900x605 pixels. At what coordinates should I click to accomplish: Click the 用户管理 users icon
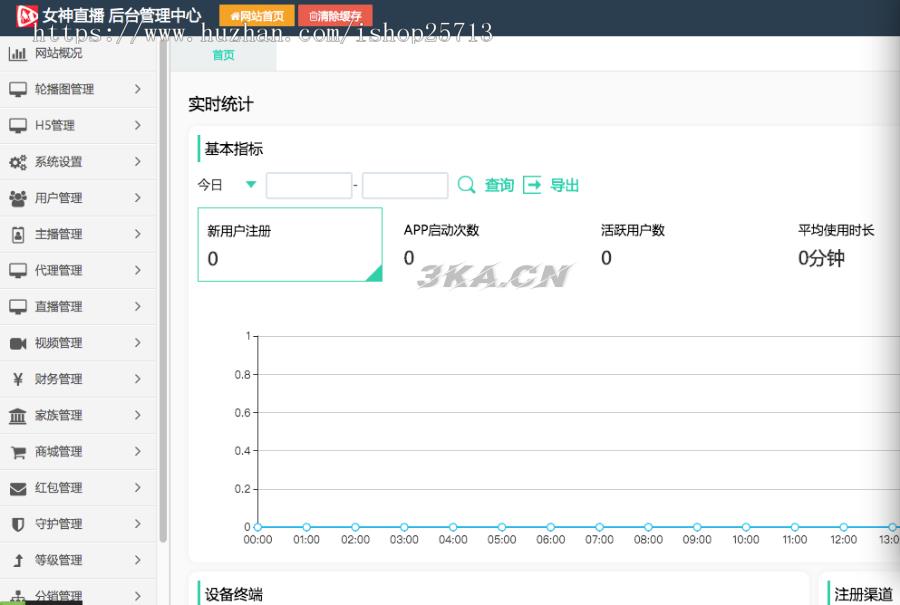17,198
